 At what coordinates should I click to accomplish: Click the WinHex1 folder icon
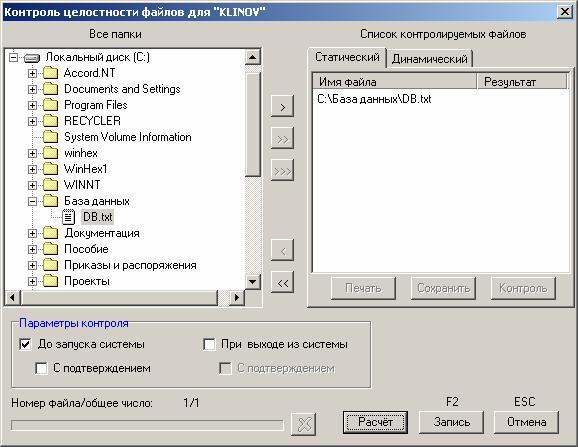click(x=51, y=169)
